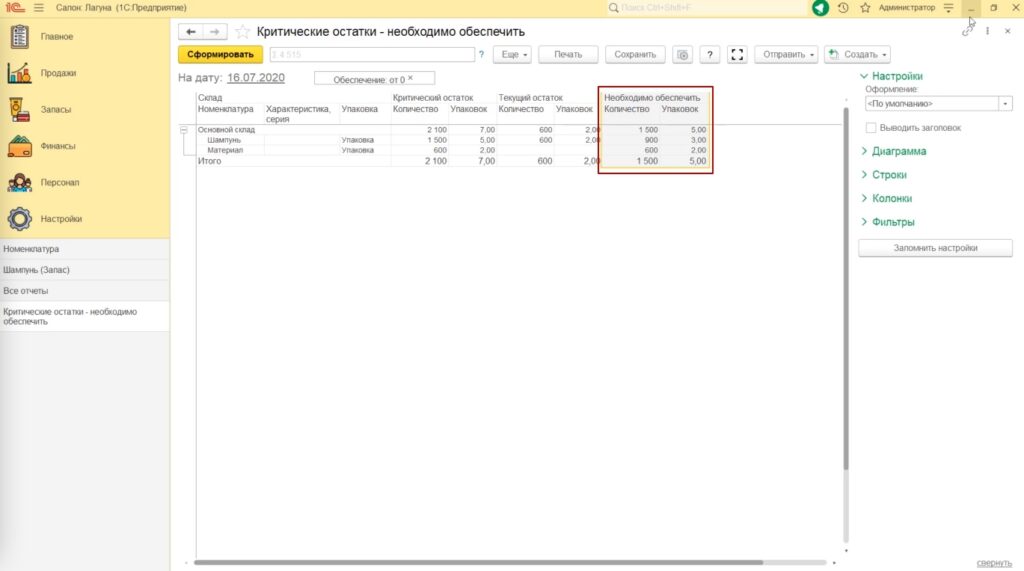Select the Материал row cell

(x=225, y=150)
